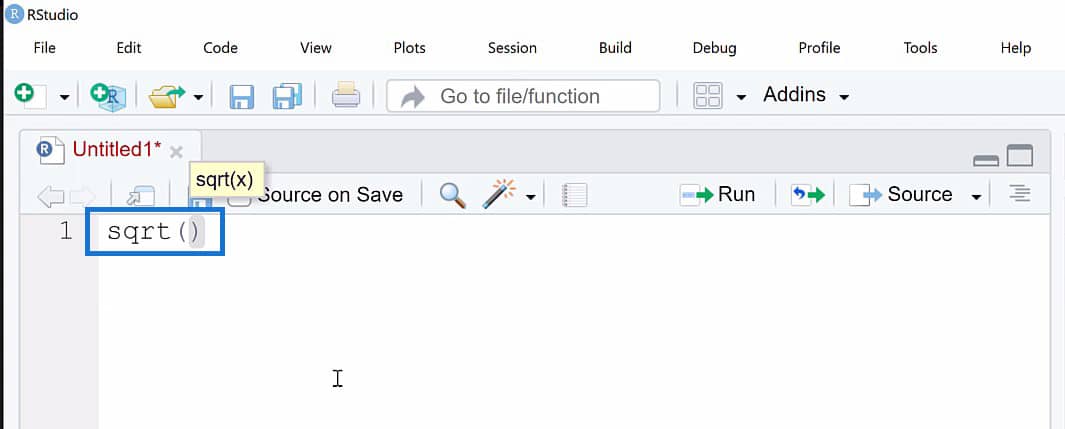Go back to previous source location
This screenshot has width=1065, height=429.
pyautogui.click(x=50, y=196)
